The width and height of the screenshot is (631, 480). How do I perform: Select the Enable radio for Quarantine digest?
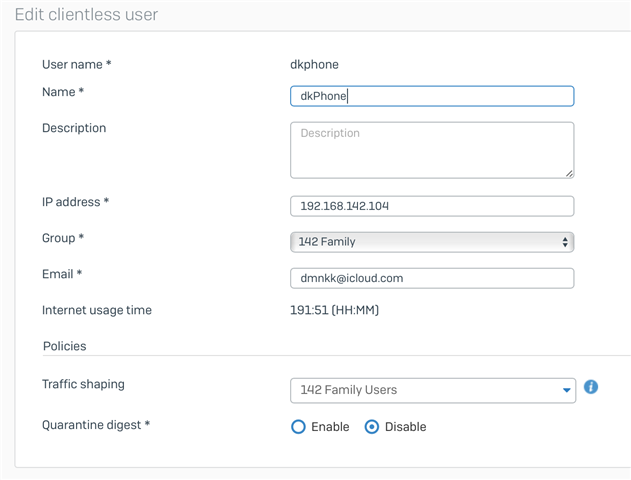(x=298, y=427)
